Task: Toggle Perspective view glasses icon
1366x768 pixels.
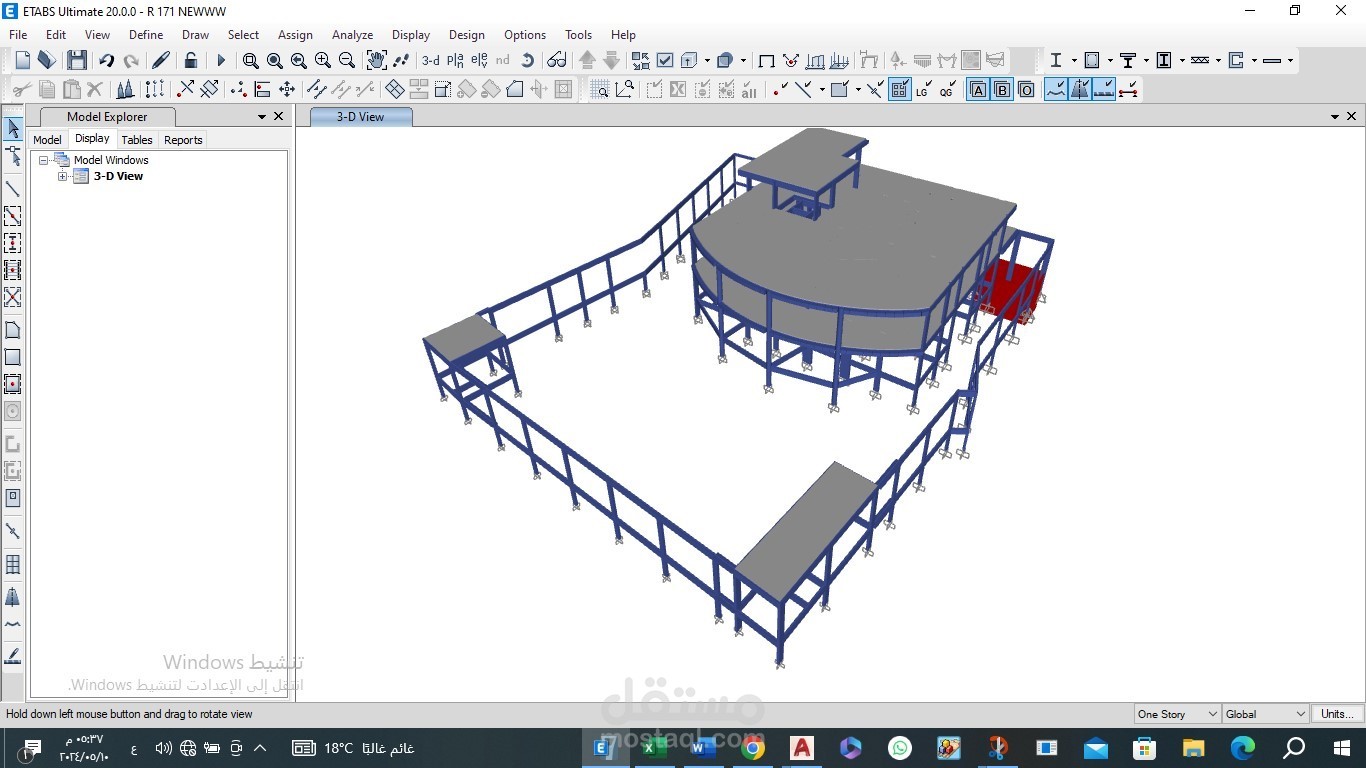Action: coord(557,61)
